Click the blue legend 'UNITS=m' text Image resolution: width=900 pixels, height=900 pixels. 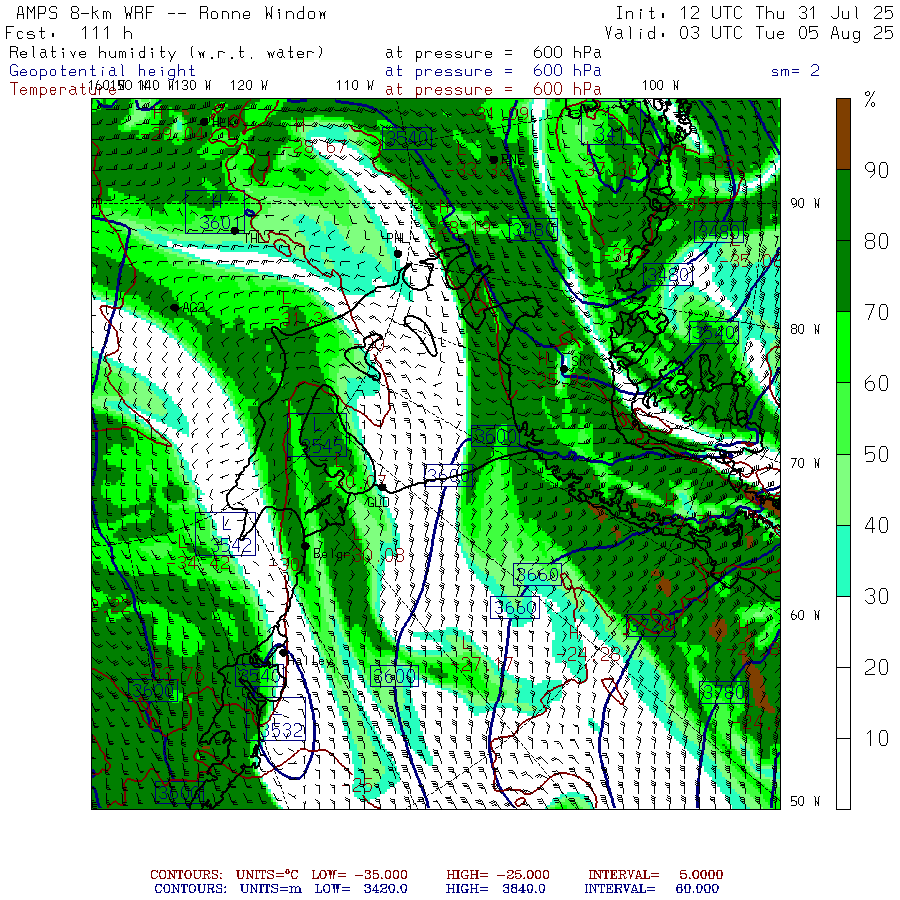(270, 889)
